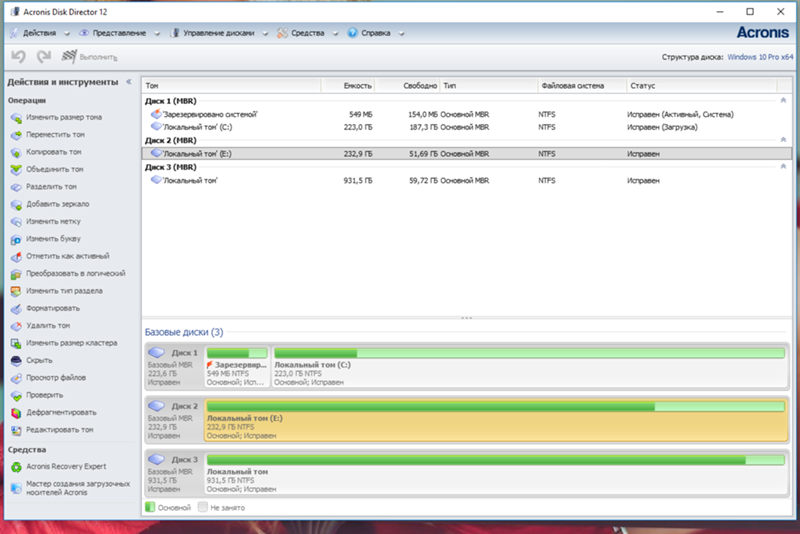Screen dimensions: 800x534
Task: Open Просмотр файлов operation
Action: (48, 377)
